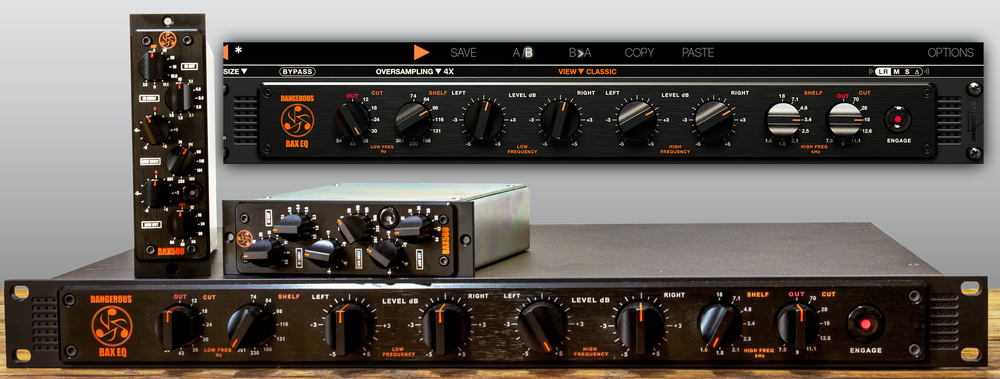Toggle the plugin ENGAGE button

[897, 119]
